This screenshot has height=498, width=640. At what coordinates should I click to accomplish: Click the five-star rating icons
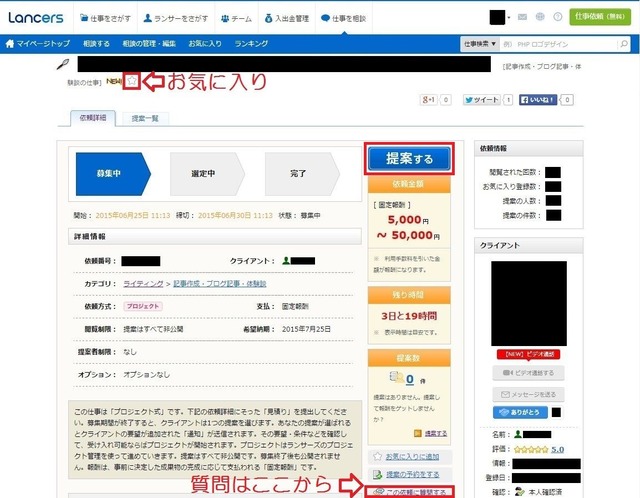coord(531,449)
